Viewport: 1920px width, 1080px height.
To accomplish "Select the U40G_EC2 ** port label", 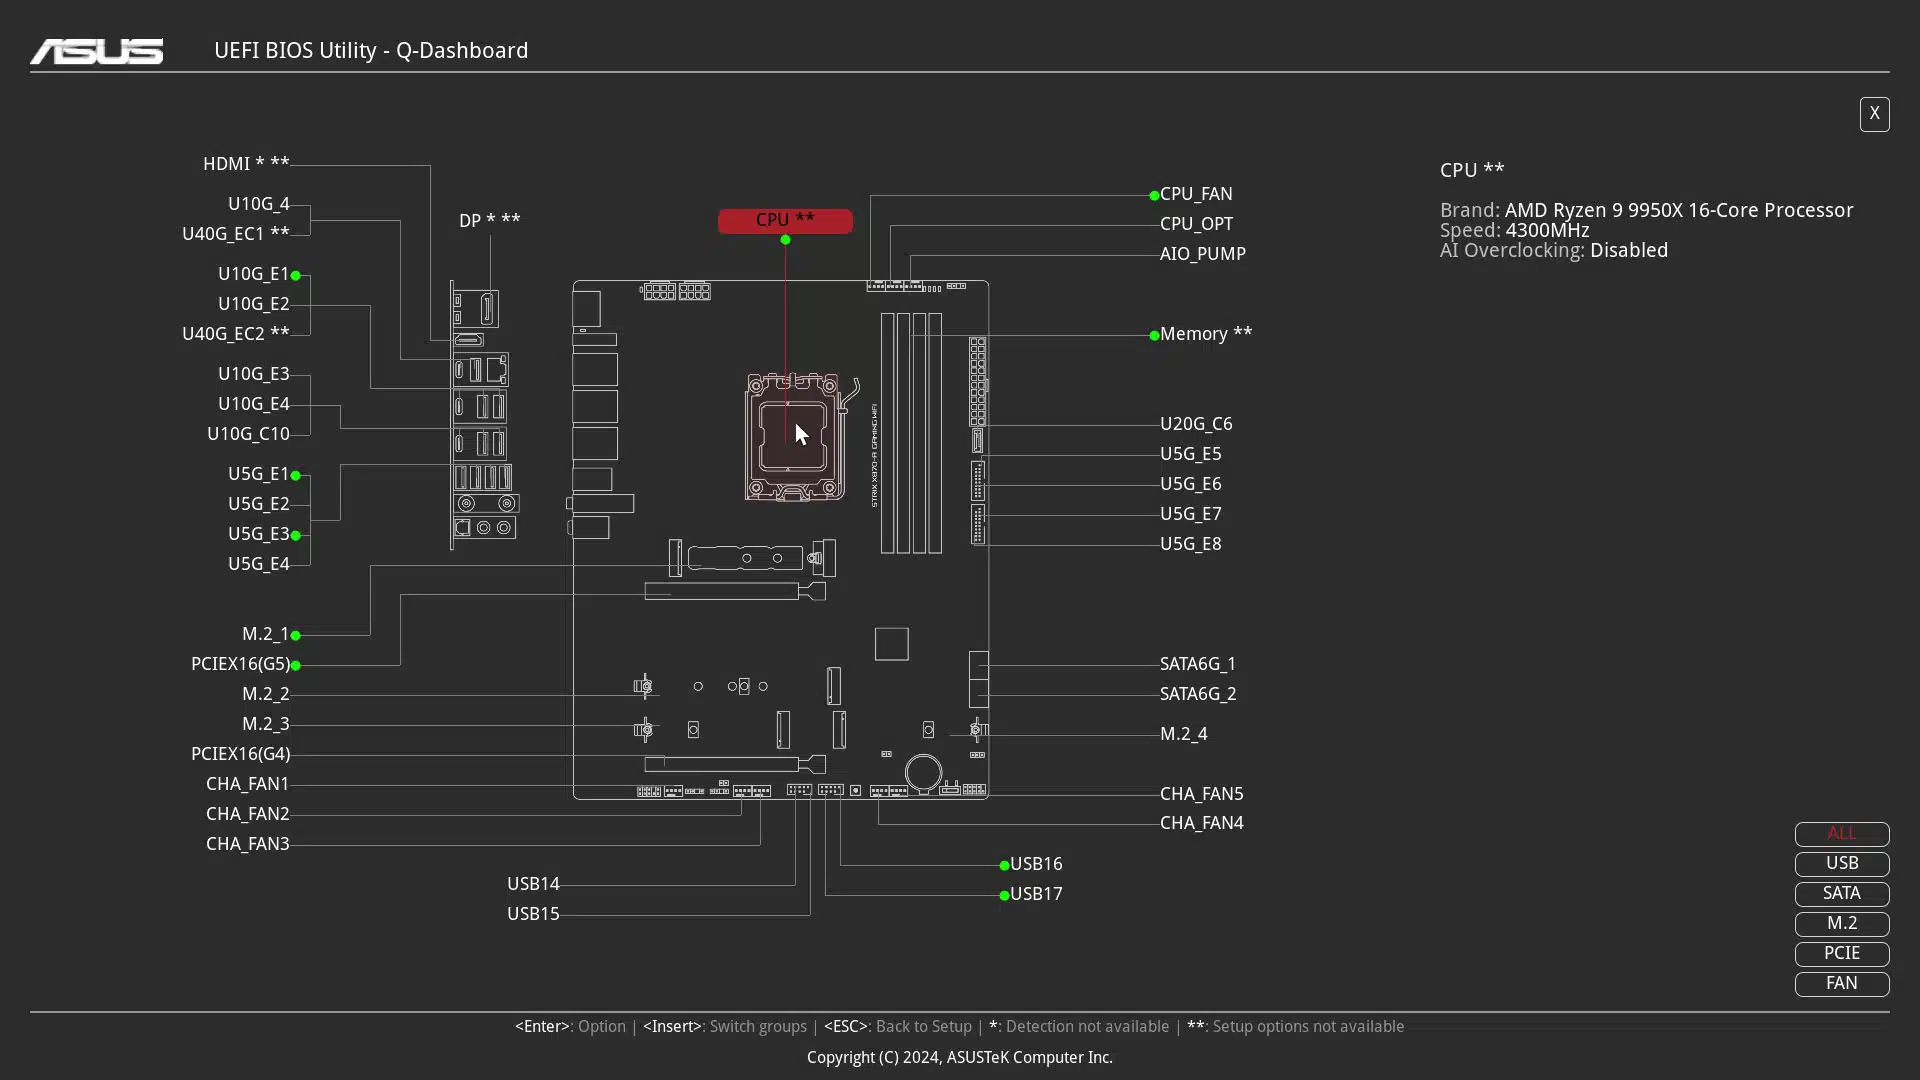I will tap(236, 334).
